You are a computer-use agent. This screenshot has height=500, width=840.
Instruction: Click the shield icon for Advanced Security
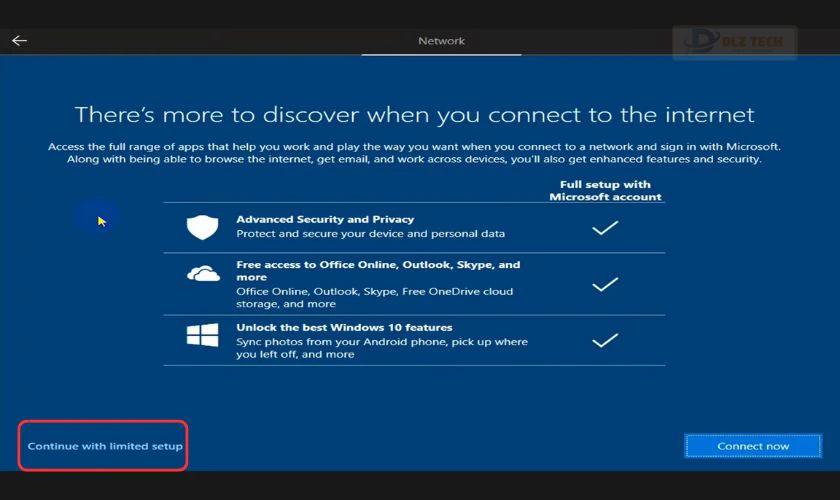[x=202, y=227]
